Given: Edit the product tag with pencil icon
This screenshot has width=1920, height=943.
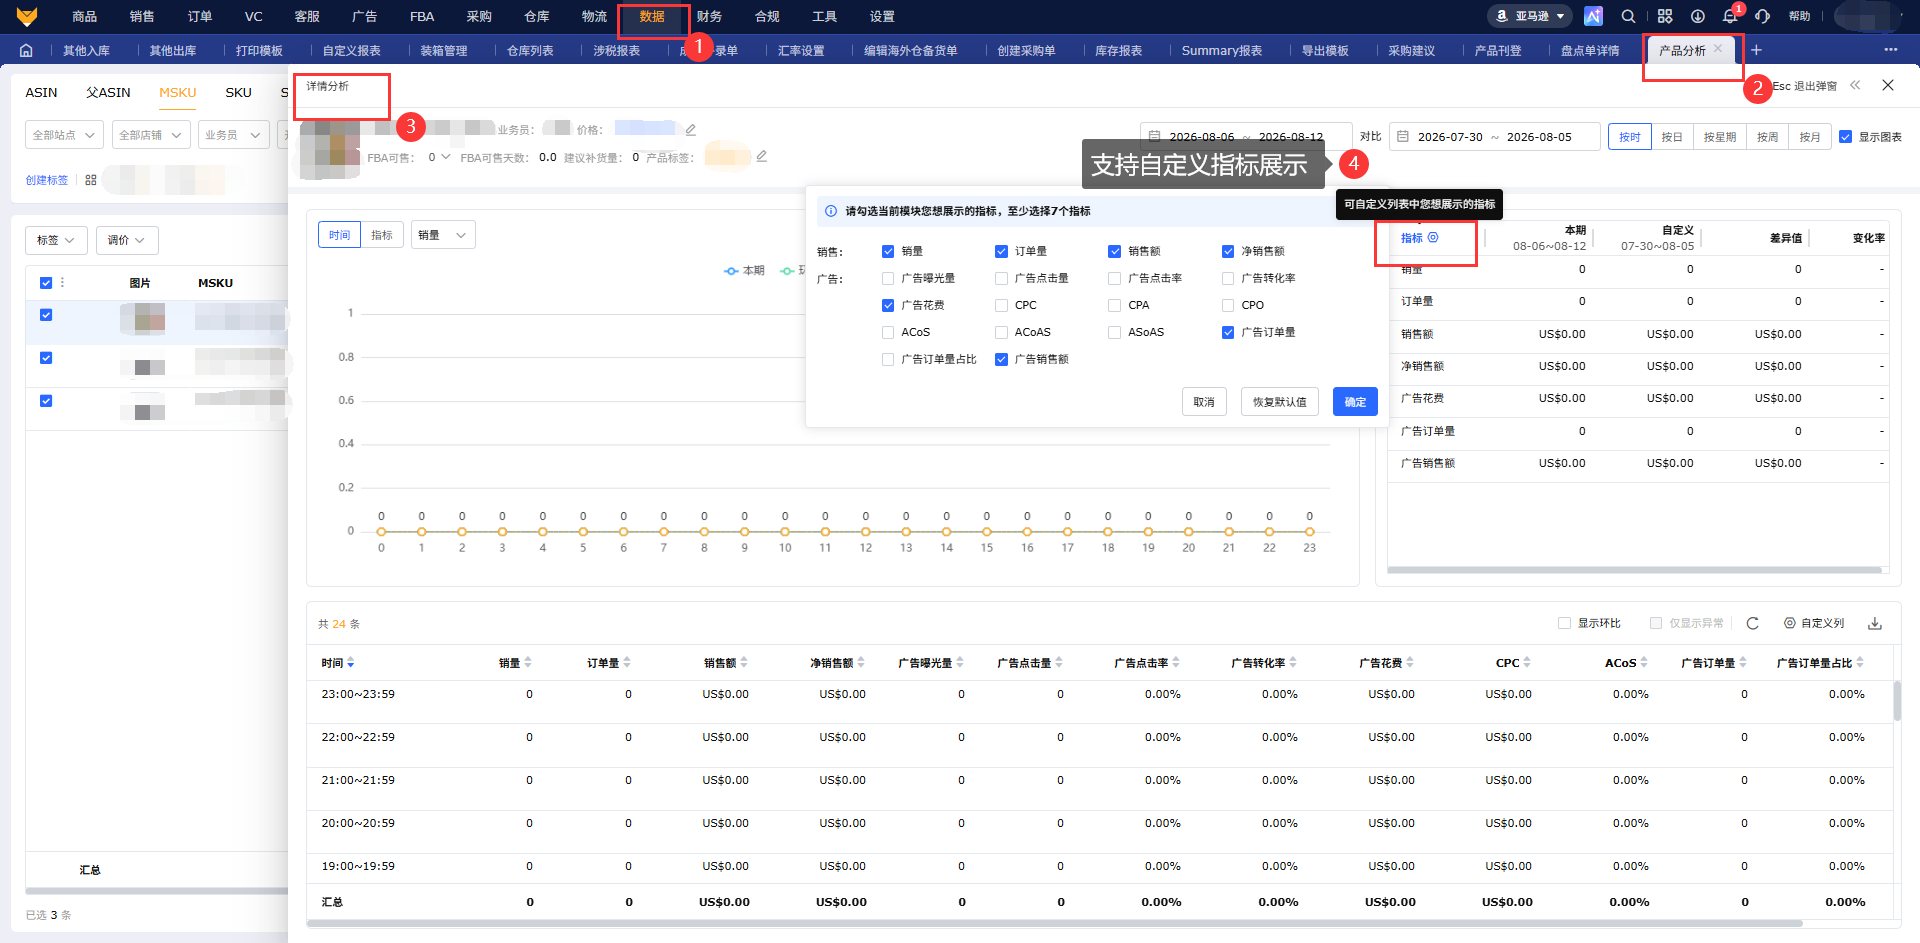Looking at the screenshot, I should (x=761, y=156).
